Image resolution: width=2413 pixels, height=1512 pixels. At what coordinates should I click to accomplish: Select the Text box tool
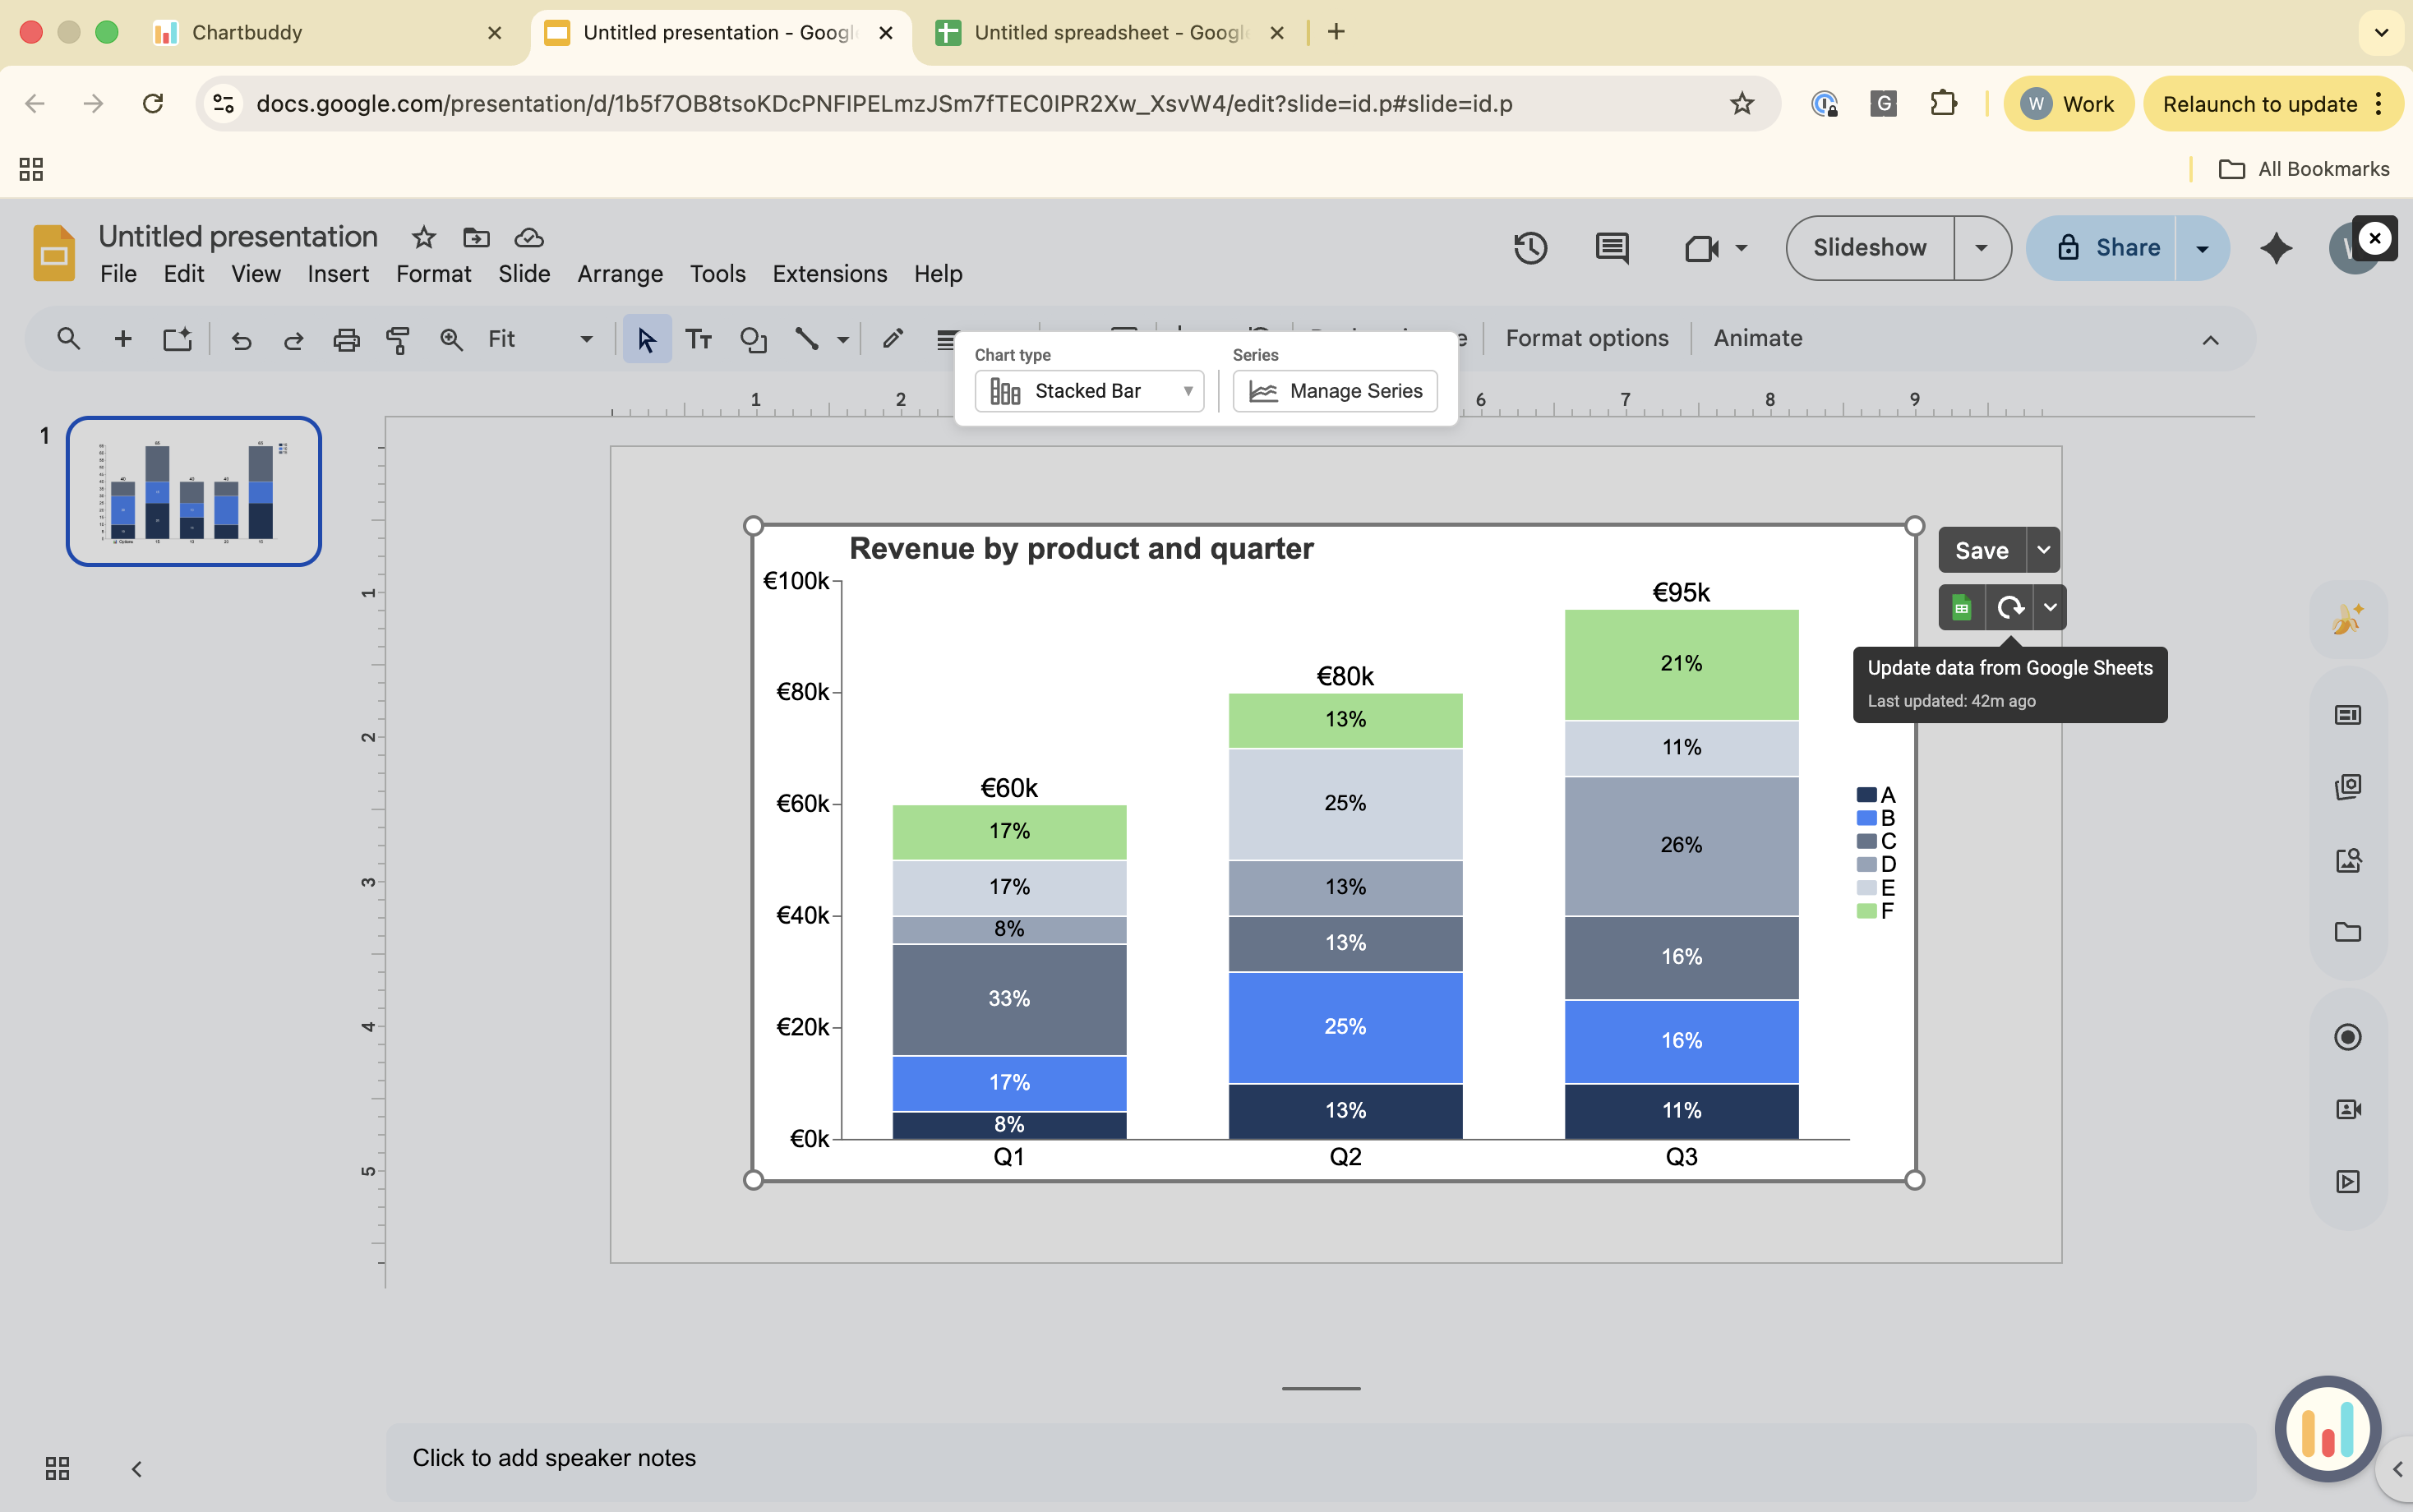click(x=699, y=339)
